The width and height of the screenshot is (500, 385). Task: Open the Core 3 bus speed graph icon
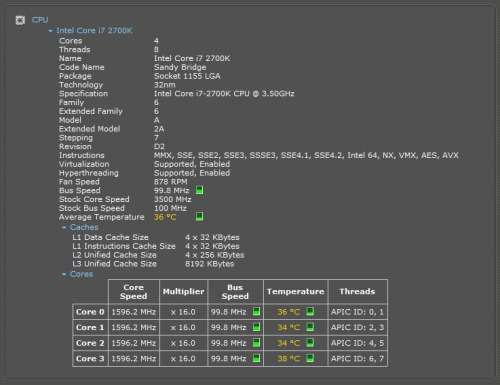coord(256,358)
